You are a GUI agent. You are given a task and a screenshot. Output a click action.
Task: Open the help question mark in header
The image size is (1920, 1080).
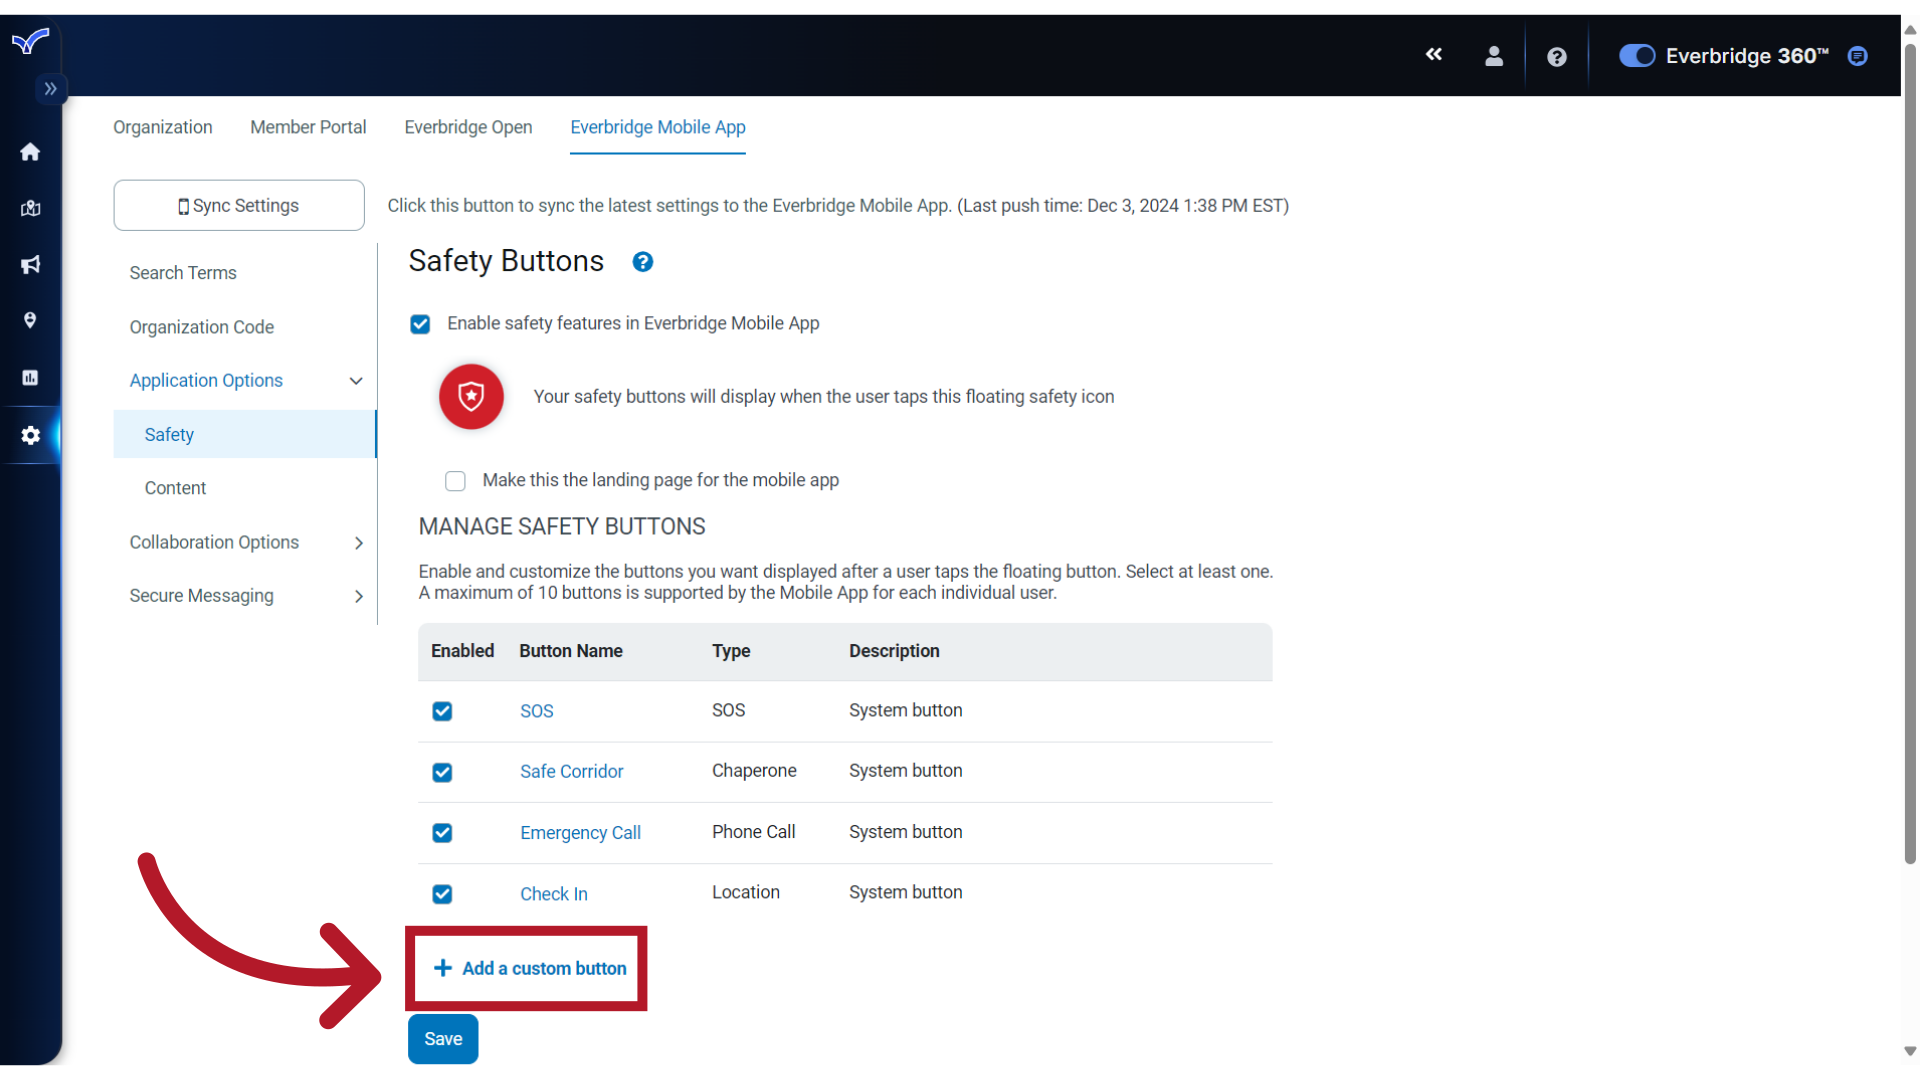pyautogui.click(x=1557, y=57)
